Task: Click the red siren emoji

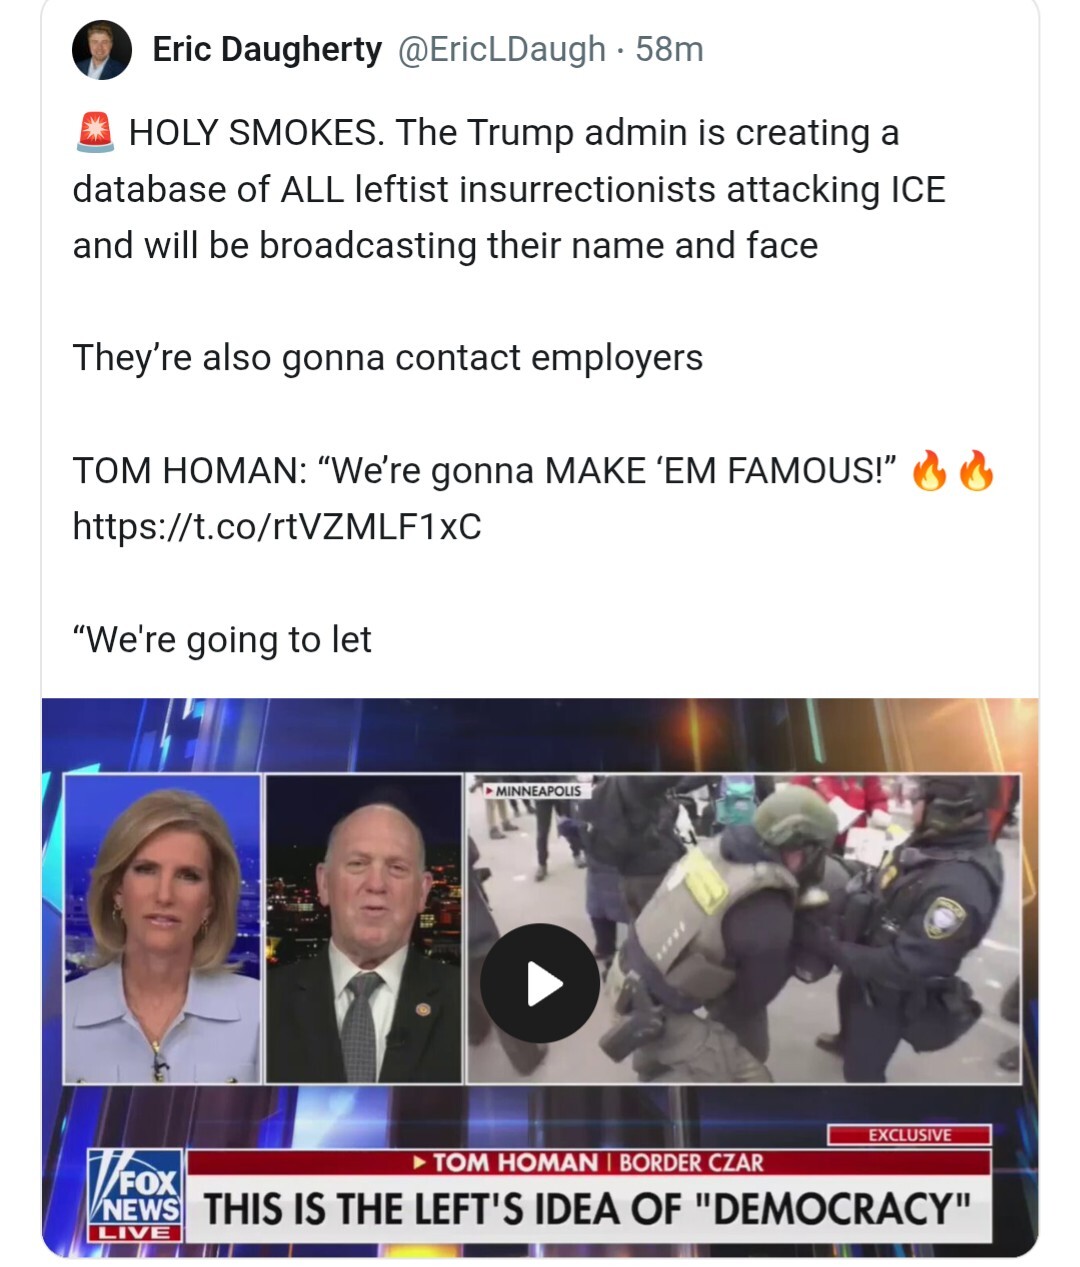Action: point(95,133)
